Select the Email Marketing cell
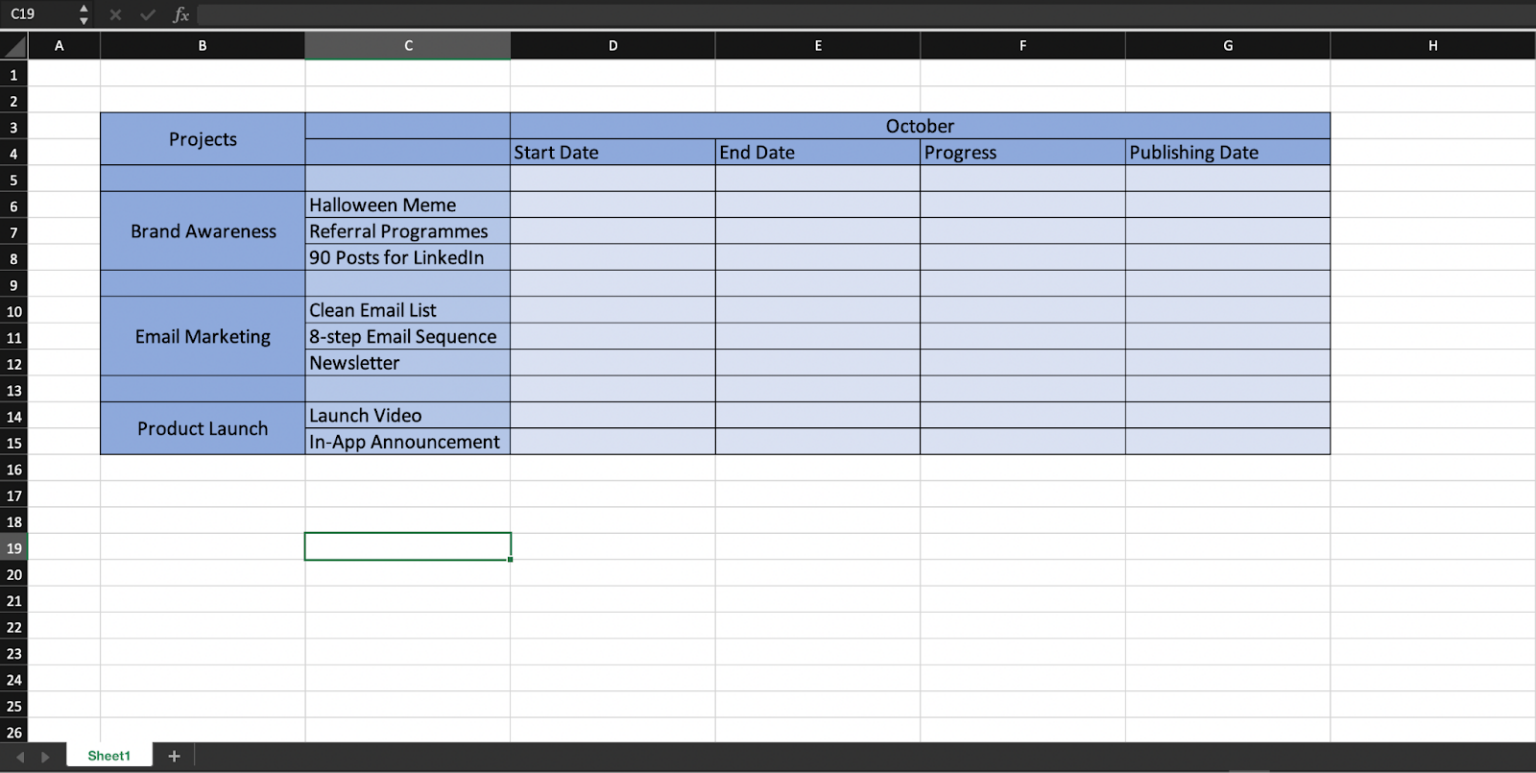 (202, 336)
